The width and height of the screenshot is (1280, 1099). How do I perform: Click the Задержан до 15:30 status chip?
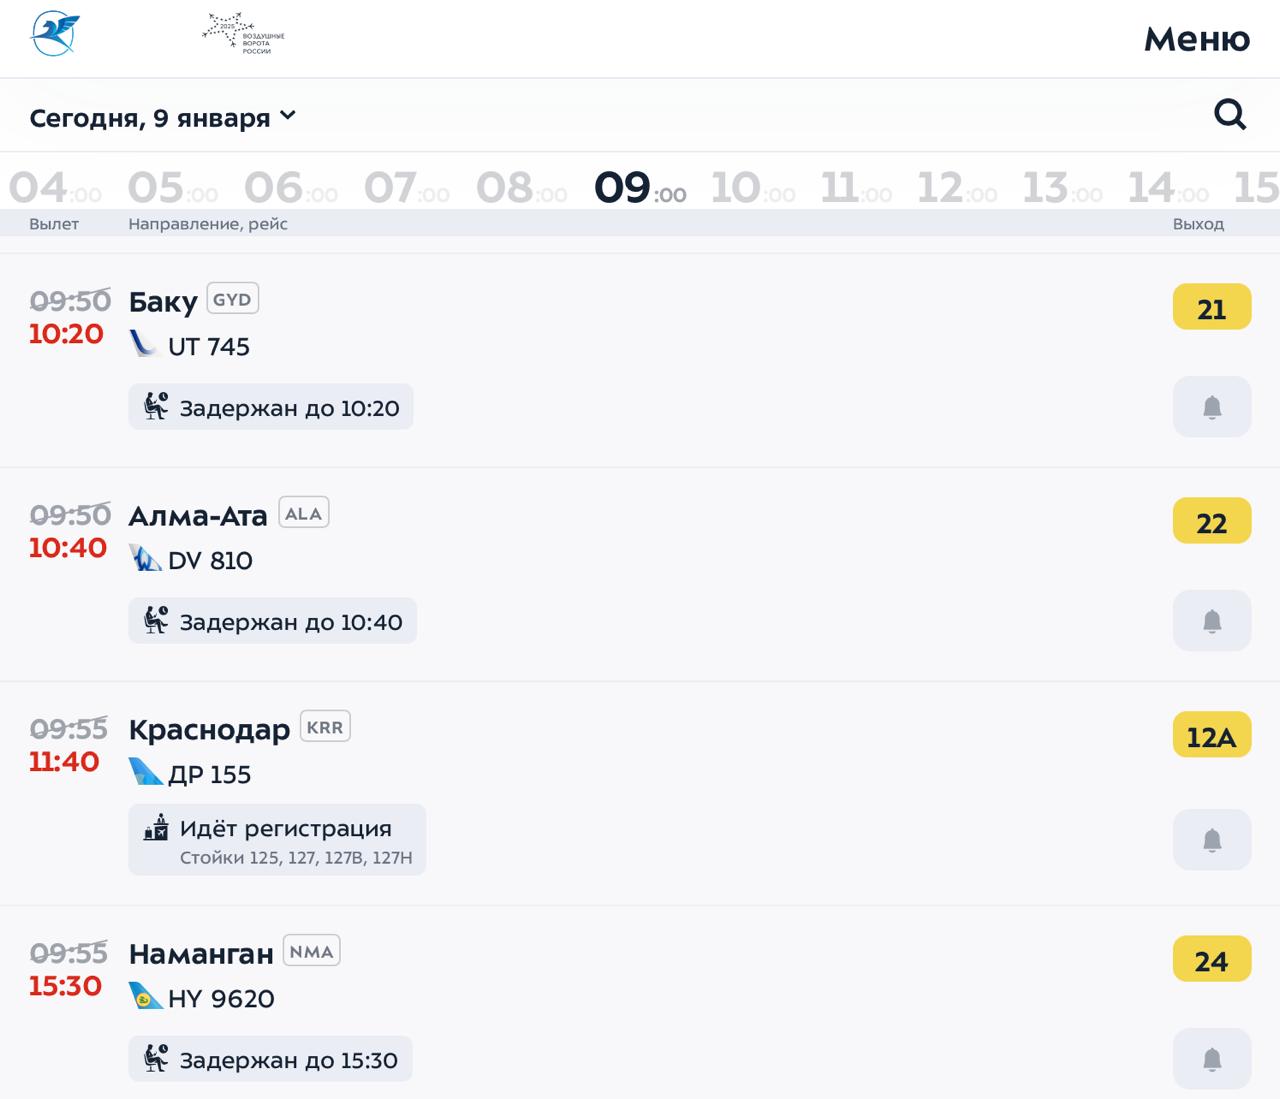tap(270, 1058)
